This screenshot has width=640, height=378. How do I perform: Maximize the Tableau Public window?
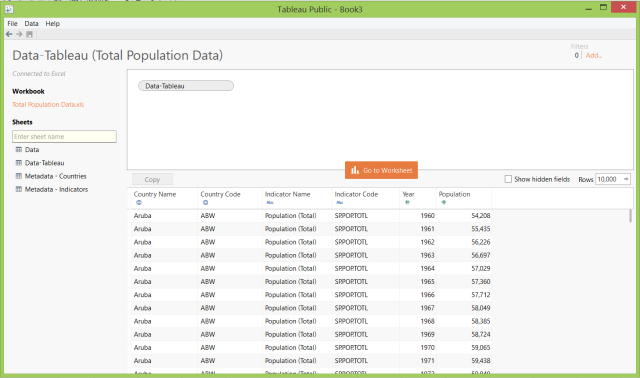(603, 7)
